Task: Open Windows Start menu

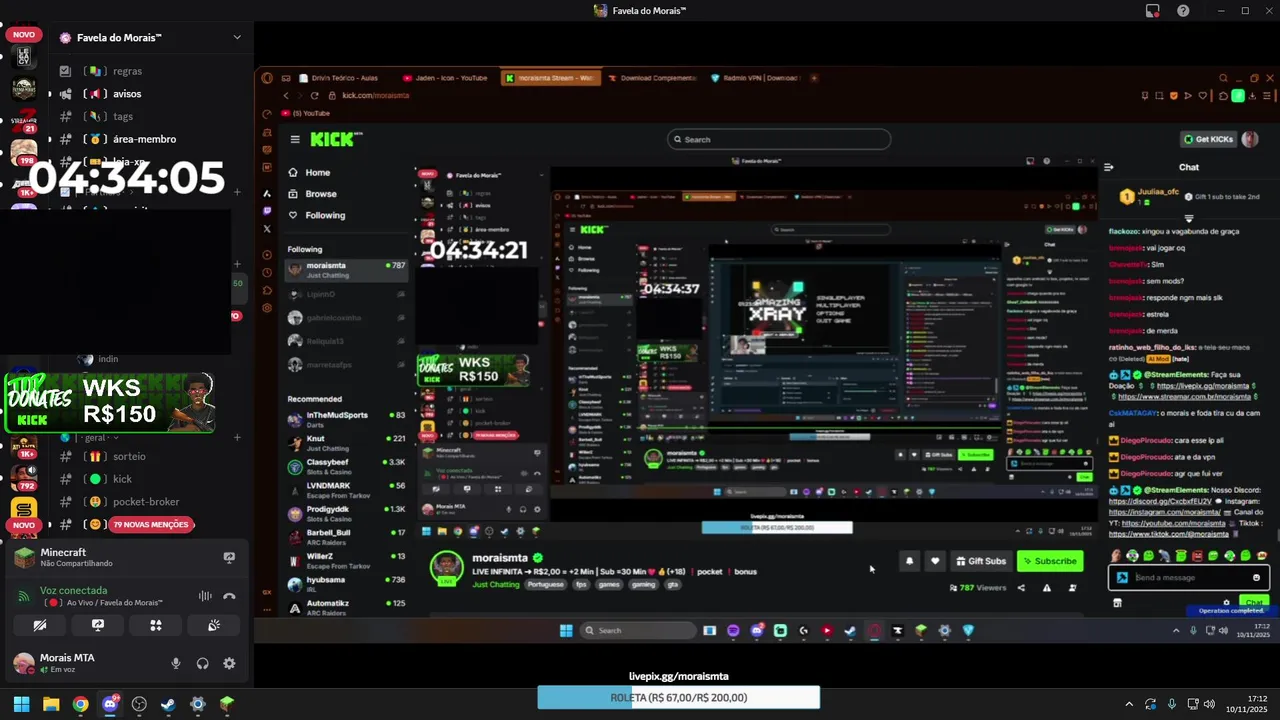Action: coord(21,704)
